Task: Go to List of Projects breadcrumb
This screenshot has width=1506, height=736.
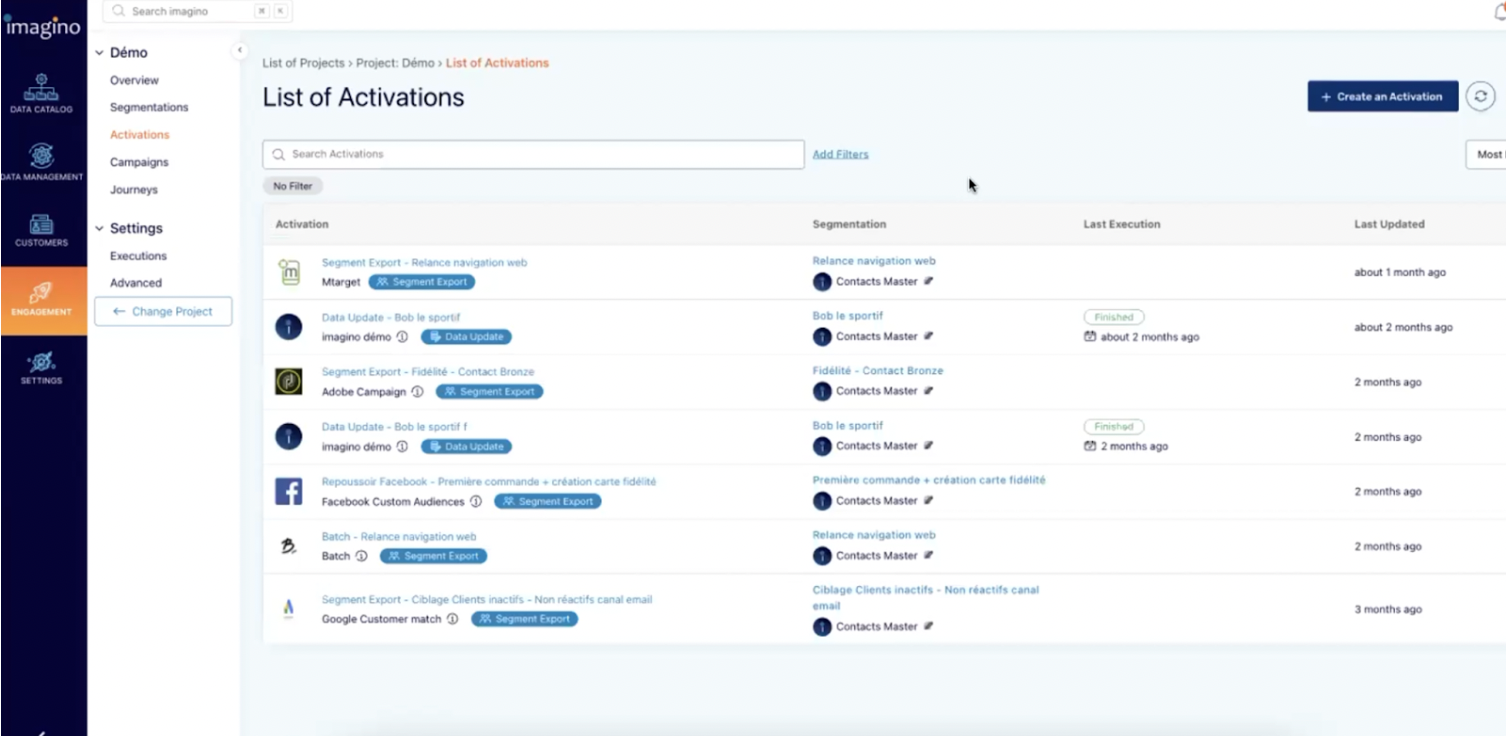Action: coord(303,63)
